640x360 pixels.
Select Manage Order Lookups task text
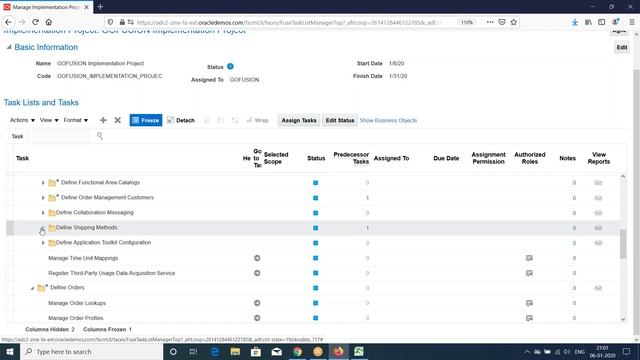[x=77, y=303]
